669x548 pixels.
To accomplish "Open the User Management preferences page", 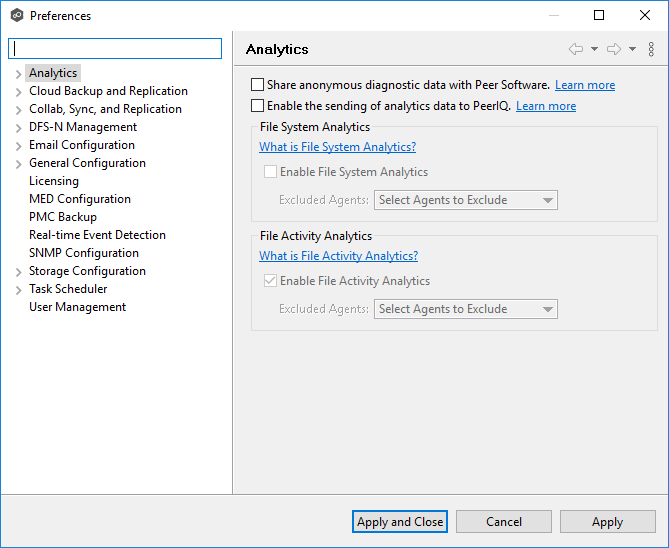I will pyautogui.click(x=77, y=307).
